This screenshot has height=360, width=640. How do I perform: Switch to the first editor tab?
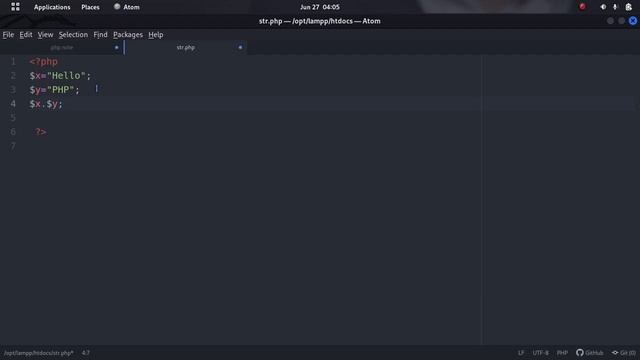pyautogui.click(x=62, y=47)
